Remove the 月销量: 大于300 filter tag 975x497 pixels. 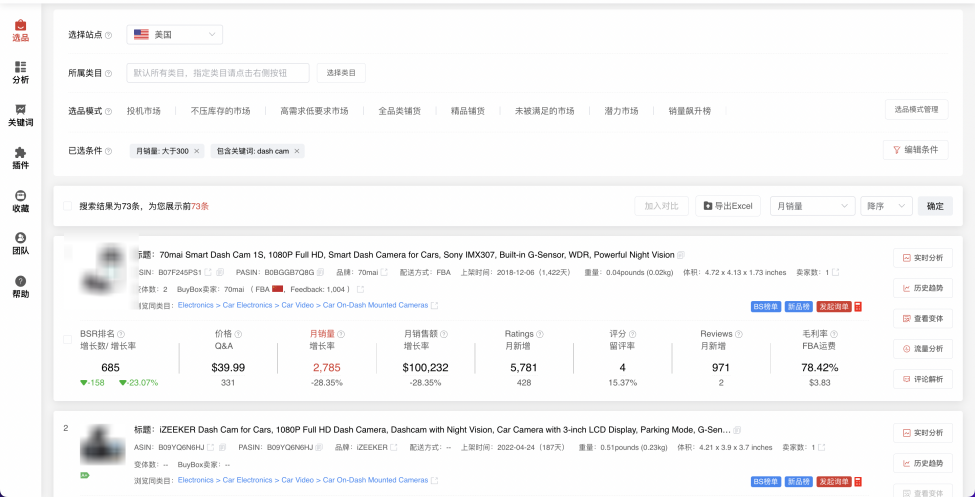pos(196,151)
